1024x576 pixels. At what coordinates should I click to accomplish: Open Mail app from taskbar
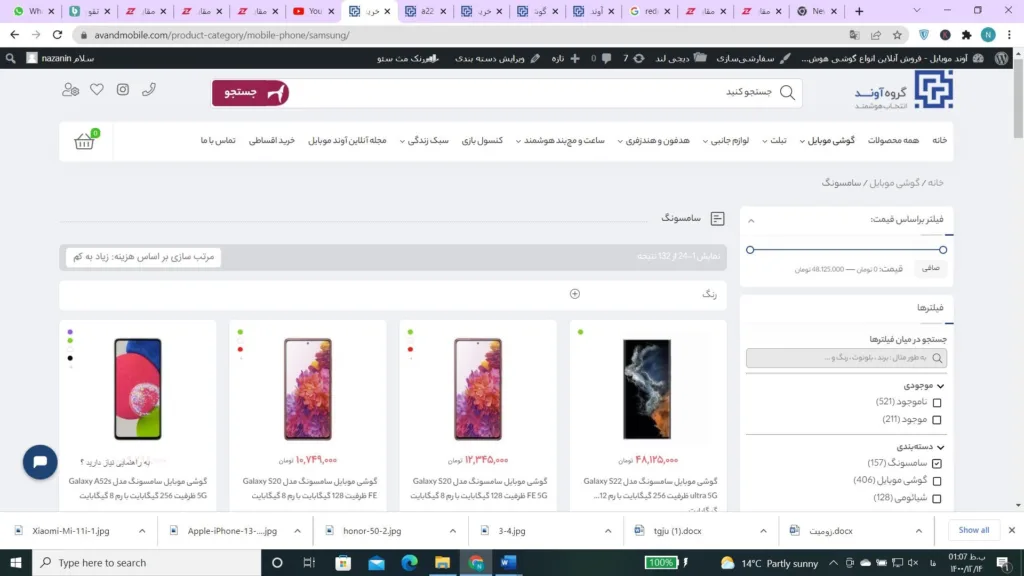[376, 562]
